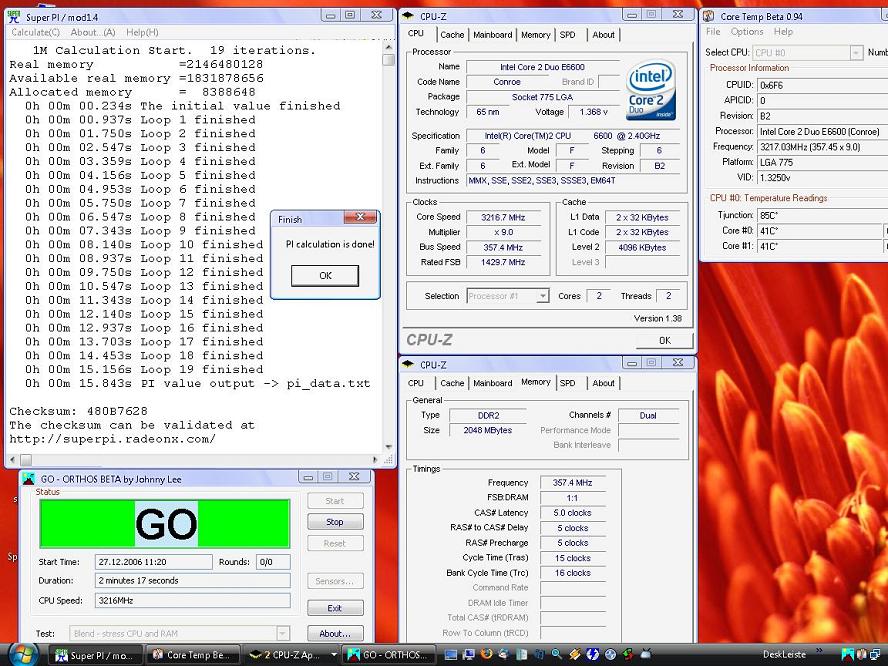888x666 pixels.
Task: Click OK in the Finish dialog
Action: pos(325,275)
